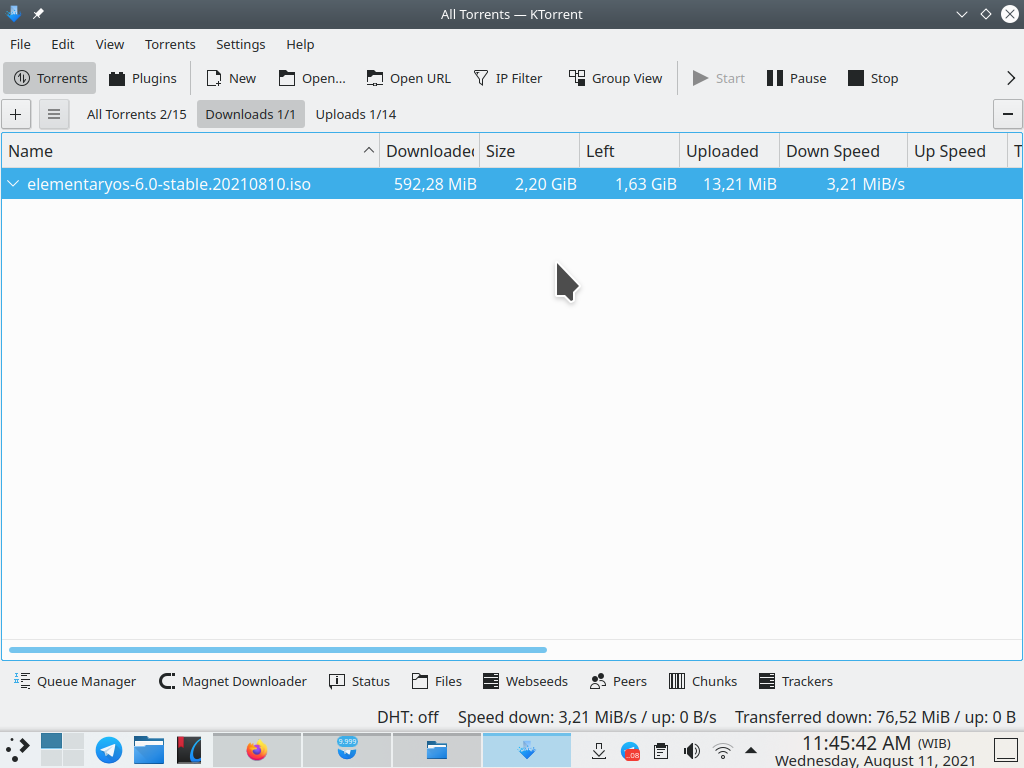The height and width of the screenshot is (768, 1024).
Task: Click the DHT: off status text
Action: click(x=408, y=717)
